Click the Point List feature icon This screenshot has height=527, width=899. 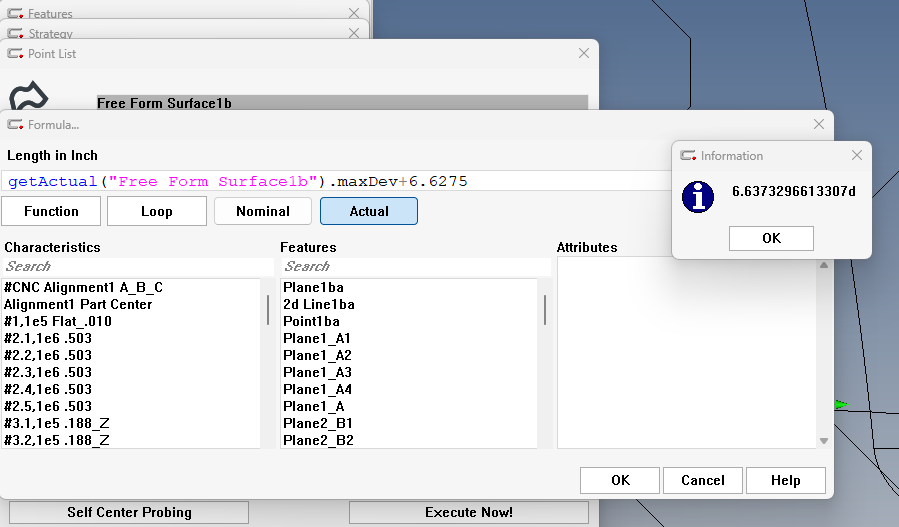(29, 96)
